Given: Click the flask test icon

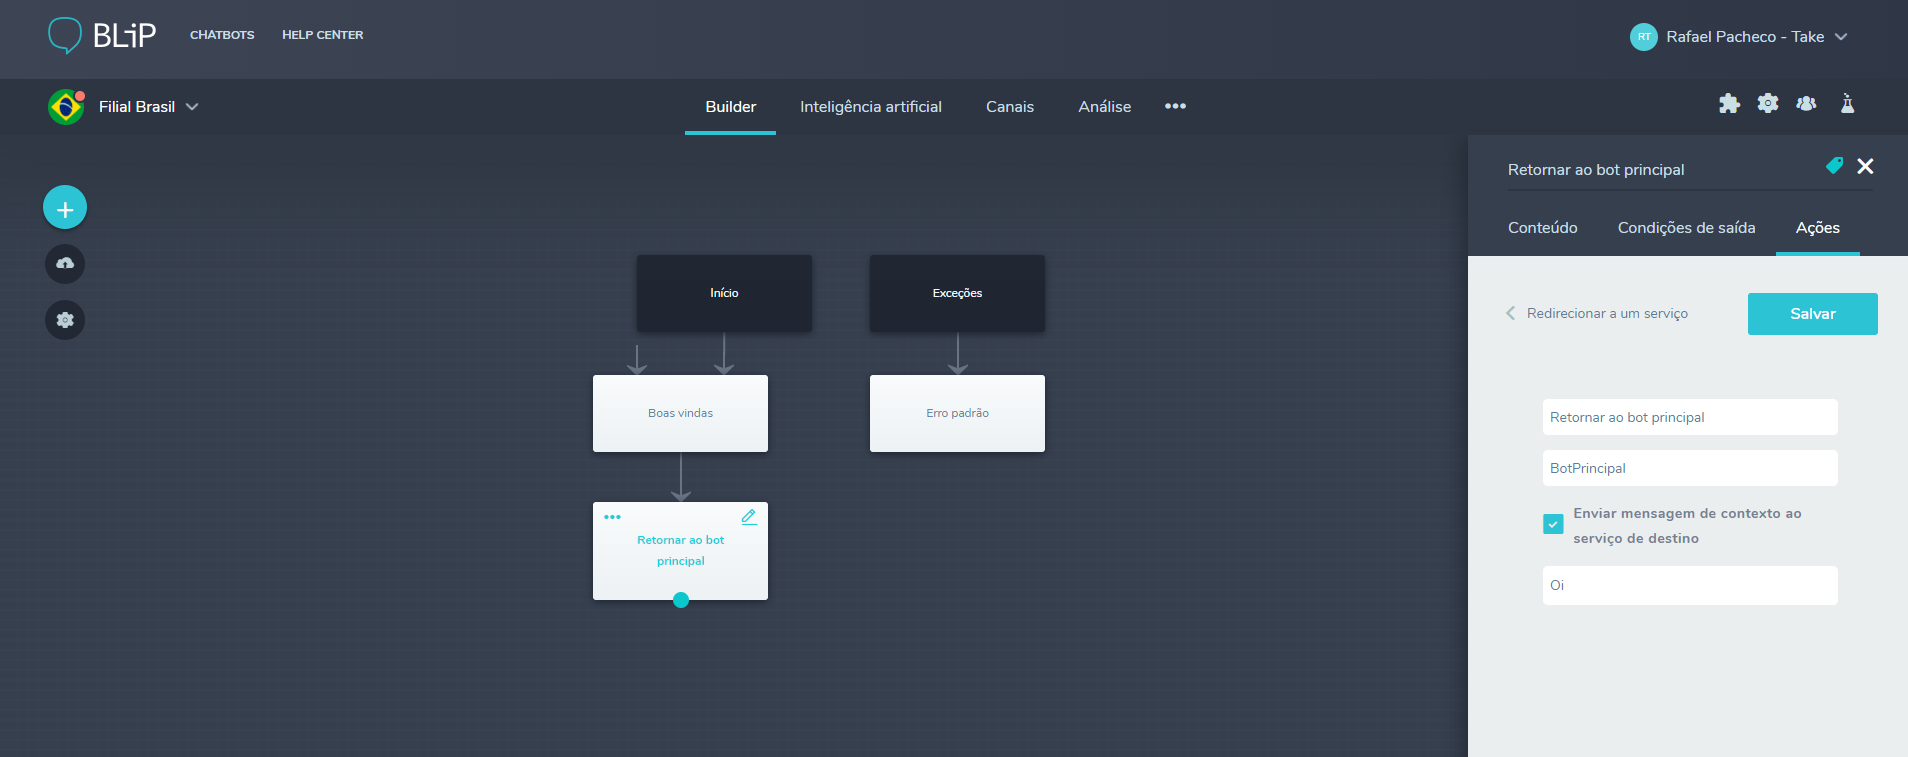Looking at the screenshot, I should [1847, 104].
